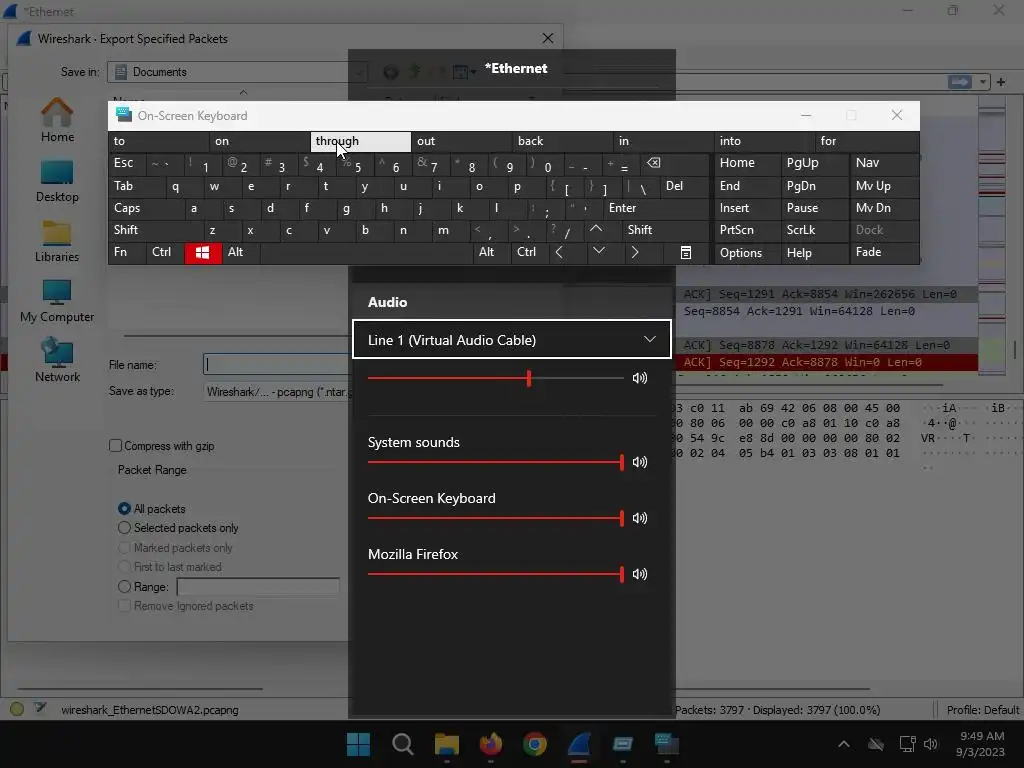Image resolution: width=1024 pixels, height=768 pixels.
Task: Mute System sounds speaker icon
Action: [640, 462]
